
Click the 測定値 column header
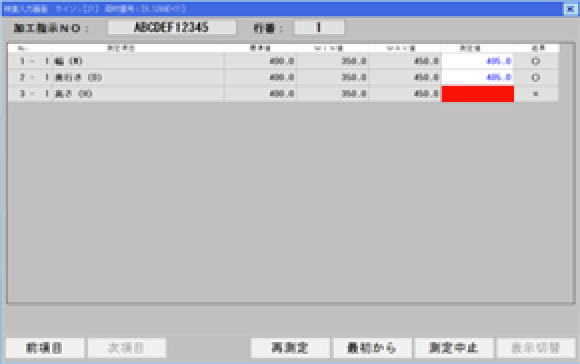pyautogui.click(x=470, y=48)
